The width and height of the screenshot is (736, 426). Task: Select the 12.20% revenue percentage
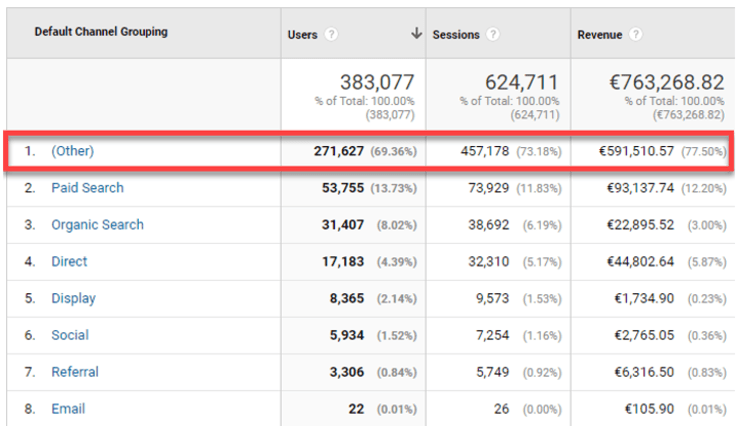click(x=704, y=189)
